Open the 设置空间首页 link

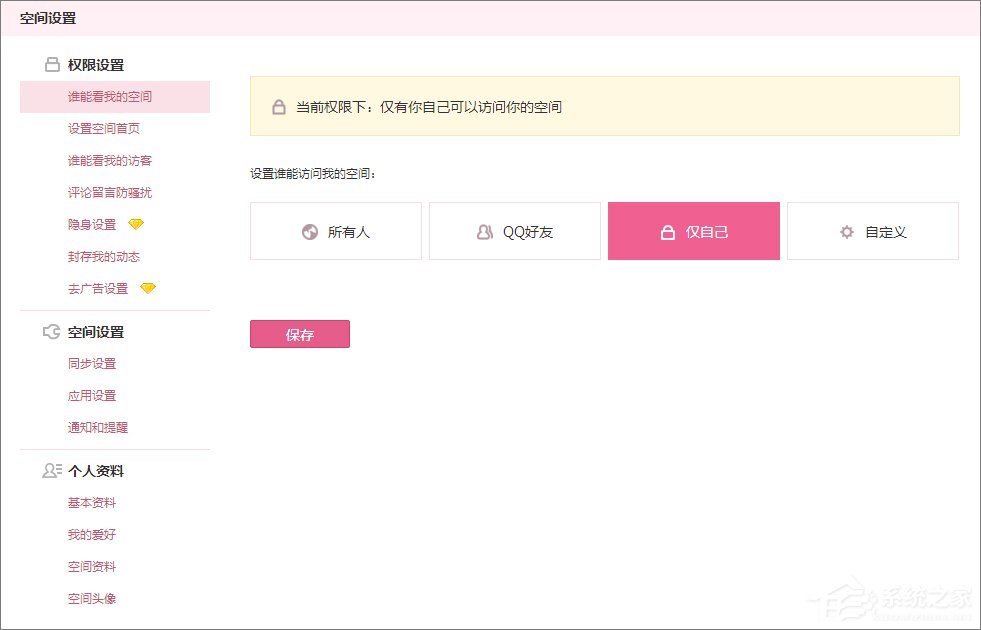[103, 128]
